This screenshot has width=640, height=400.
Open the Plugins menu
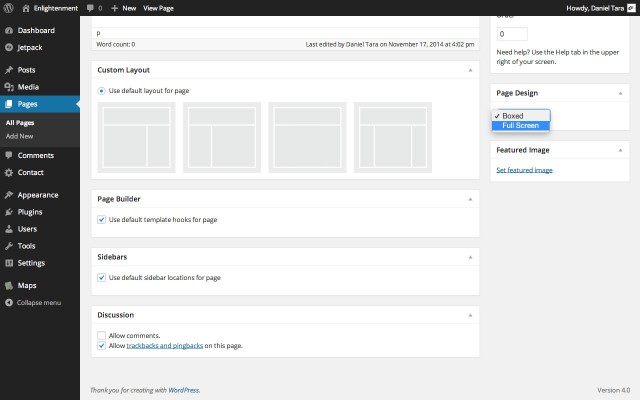click(x=40, y=212)
